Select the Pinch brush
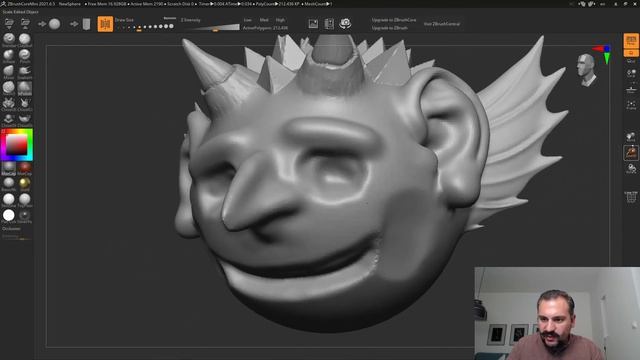Viewport: 640px width, 360px height. 24,55
